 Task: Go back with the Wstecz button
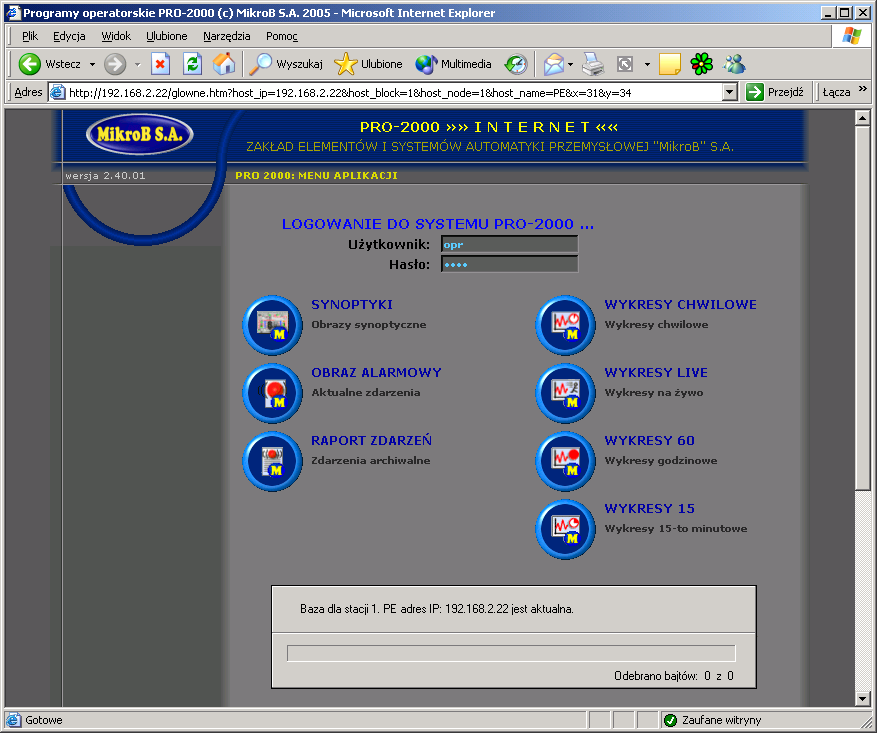50,64
